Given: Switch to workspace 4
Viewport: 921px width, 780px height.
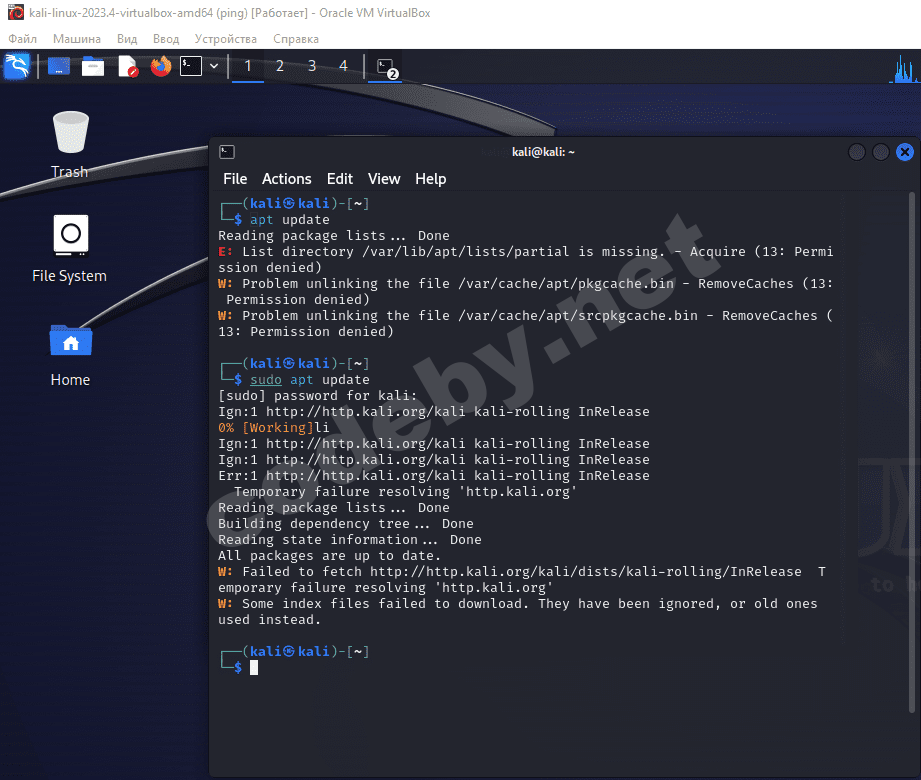Looking at the screenshot, I should 343,66.
